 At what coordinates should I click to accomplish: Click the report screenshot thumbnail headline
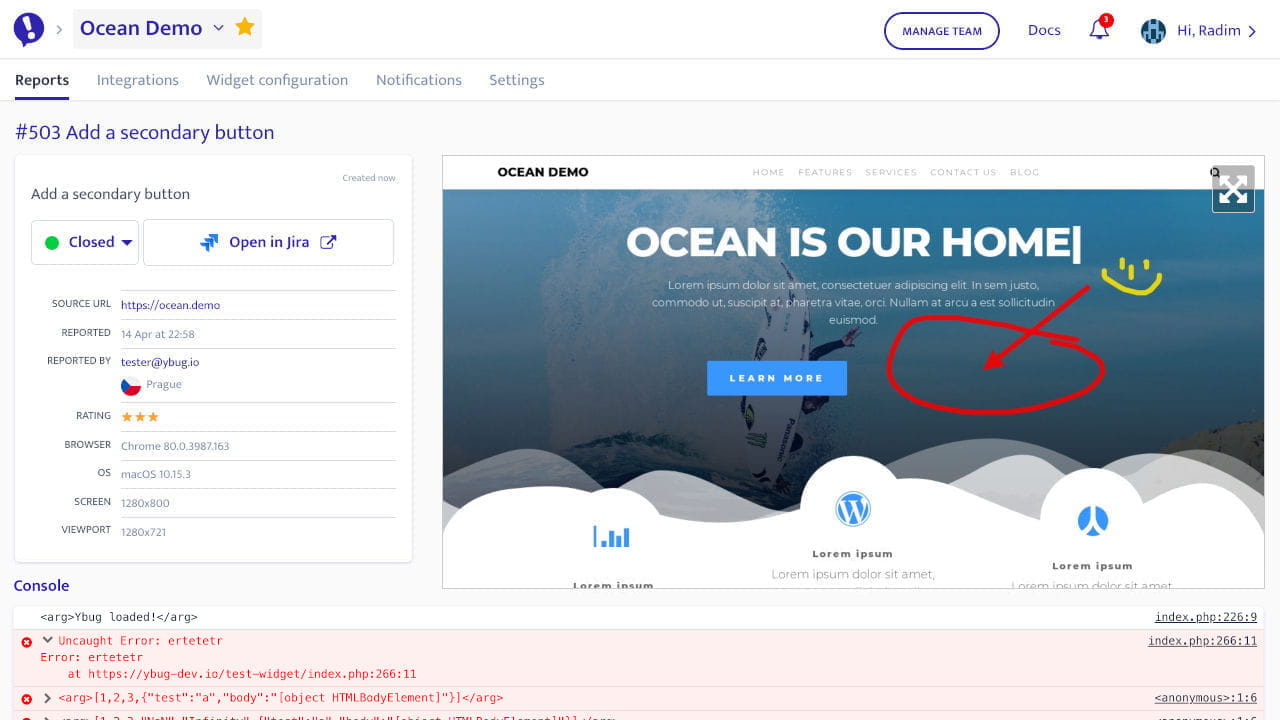pyautogui.click(x=854, y=242)
